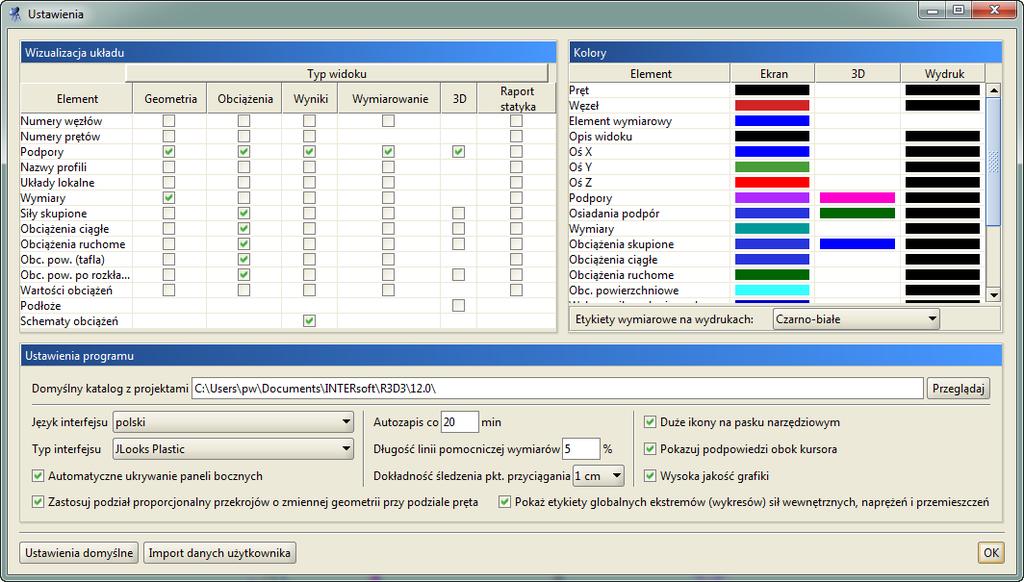Enable Podłoże in 3D column
This screenshot has width=1024, height=582.
click(458, 306)
